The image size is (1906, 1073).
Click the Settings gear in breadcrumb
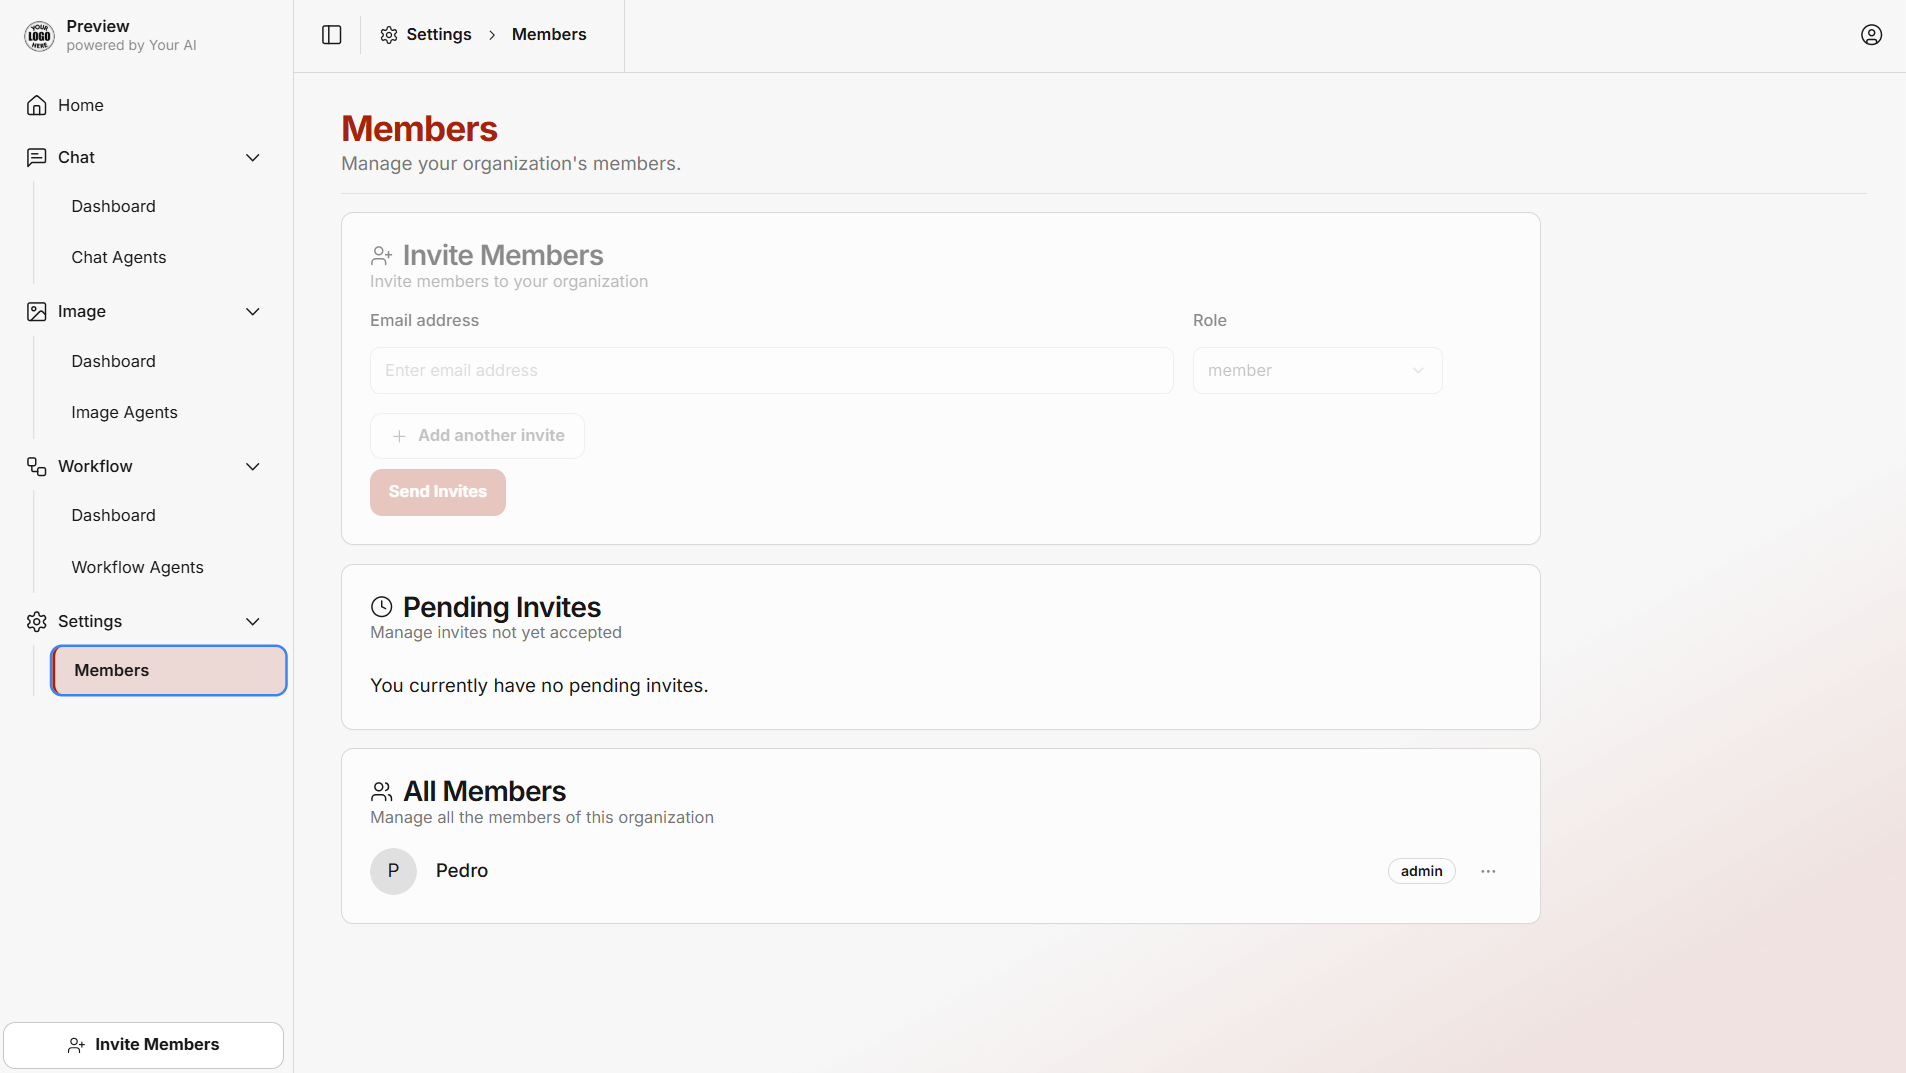pos(389,35)
